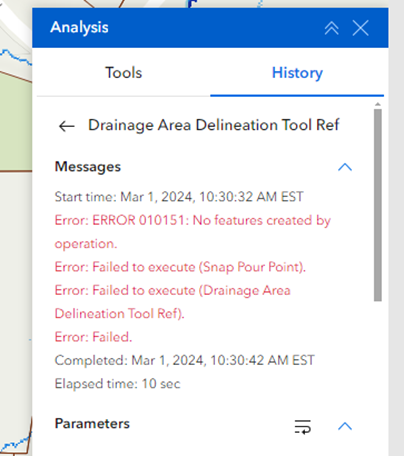Click the Parameters section heading
The width and height of the screenshot is (404, 456).
coord(92,424)
